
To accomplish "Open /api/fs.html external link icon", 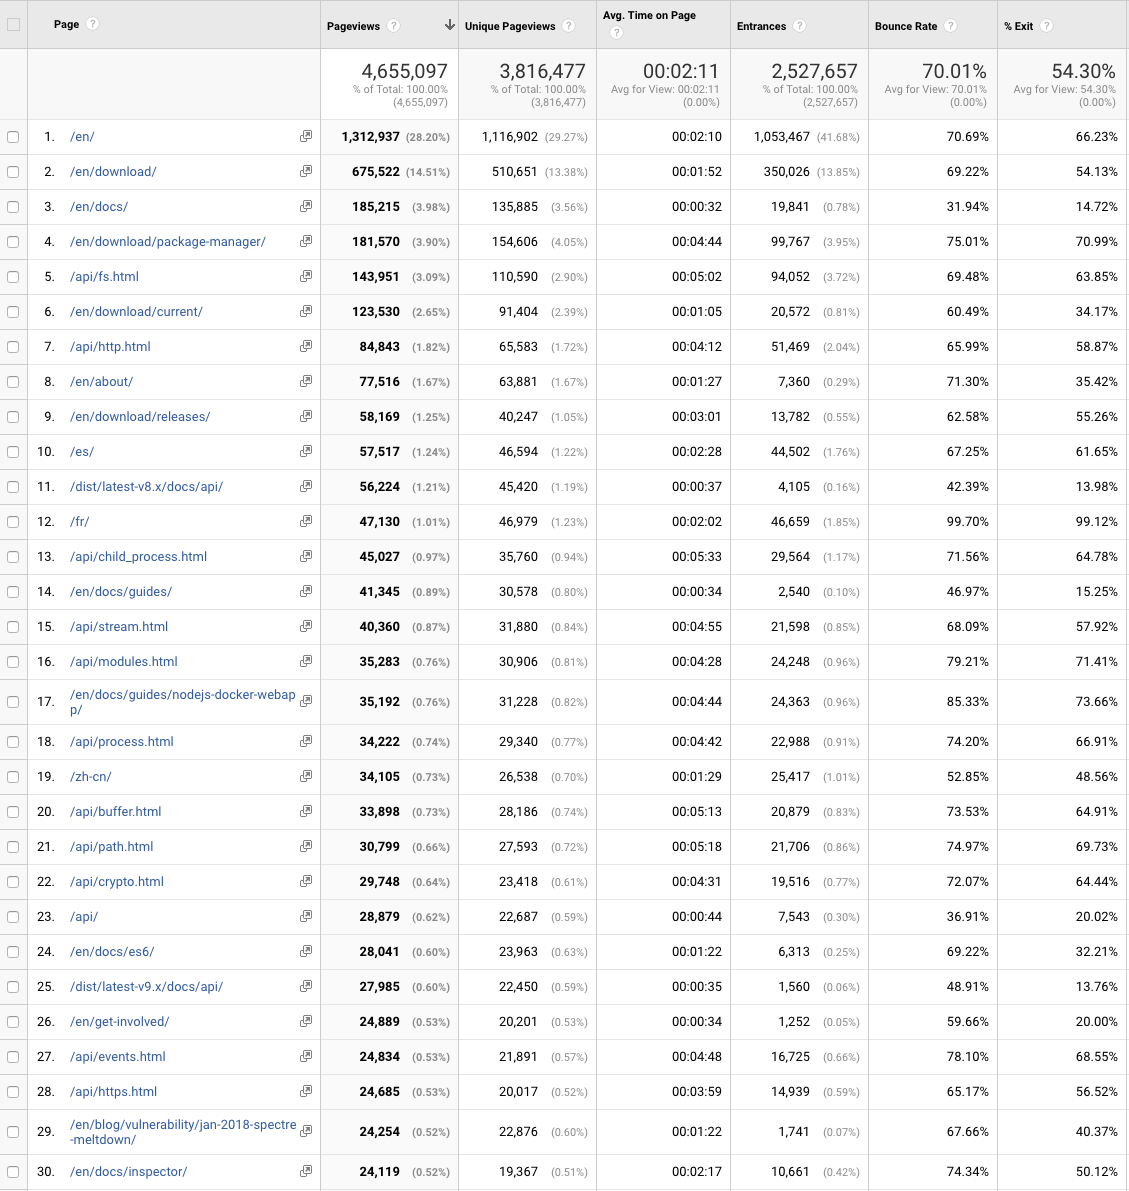I will [x=305, y=276].
